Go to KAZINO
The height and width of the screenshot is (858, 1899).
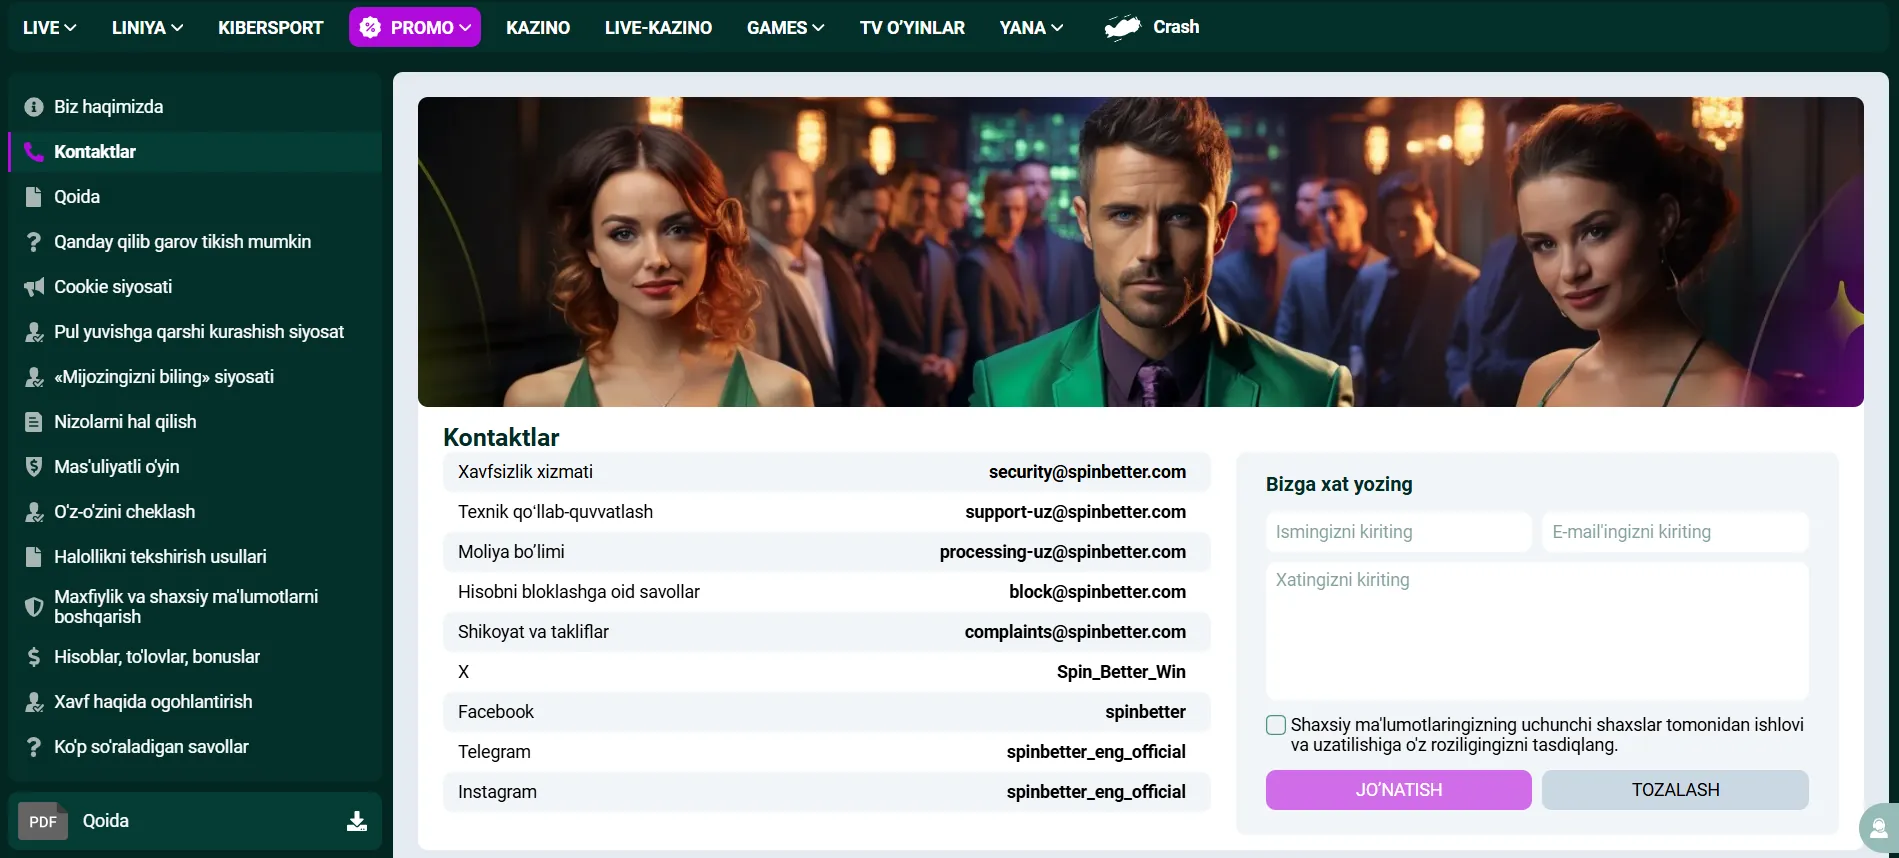[538, 28]
